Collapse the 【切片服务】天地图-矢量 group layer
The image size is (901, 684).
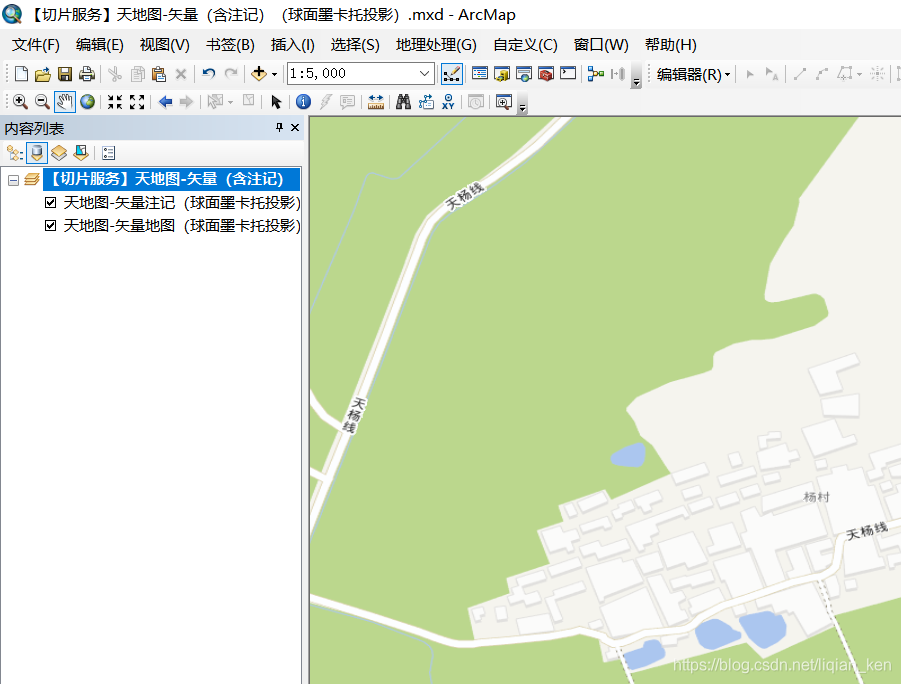pyautogui.click(x=13, y=180)
